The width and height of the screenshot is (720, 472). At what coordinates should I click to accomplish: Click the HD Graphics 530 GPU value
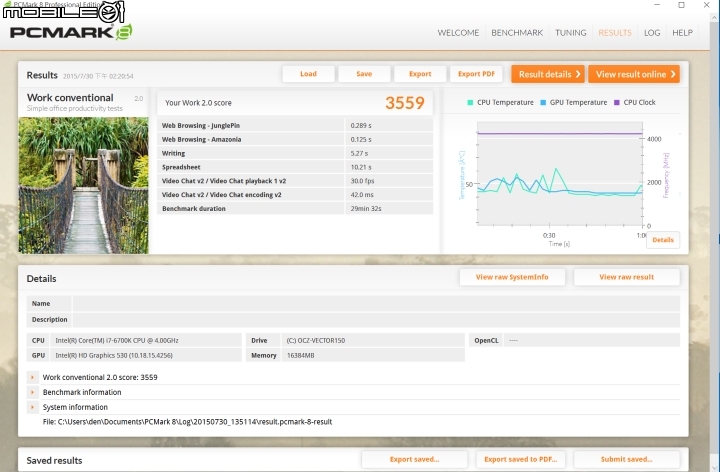click(146, 355)
